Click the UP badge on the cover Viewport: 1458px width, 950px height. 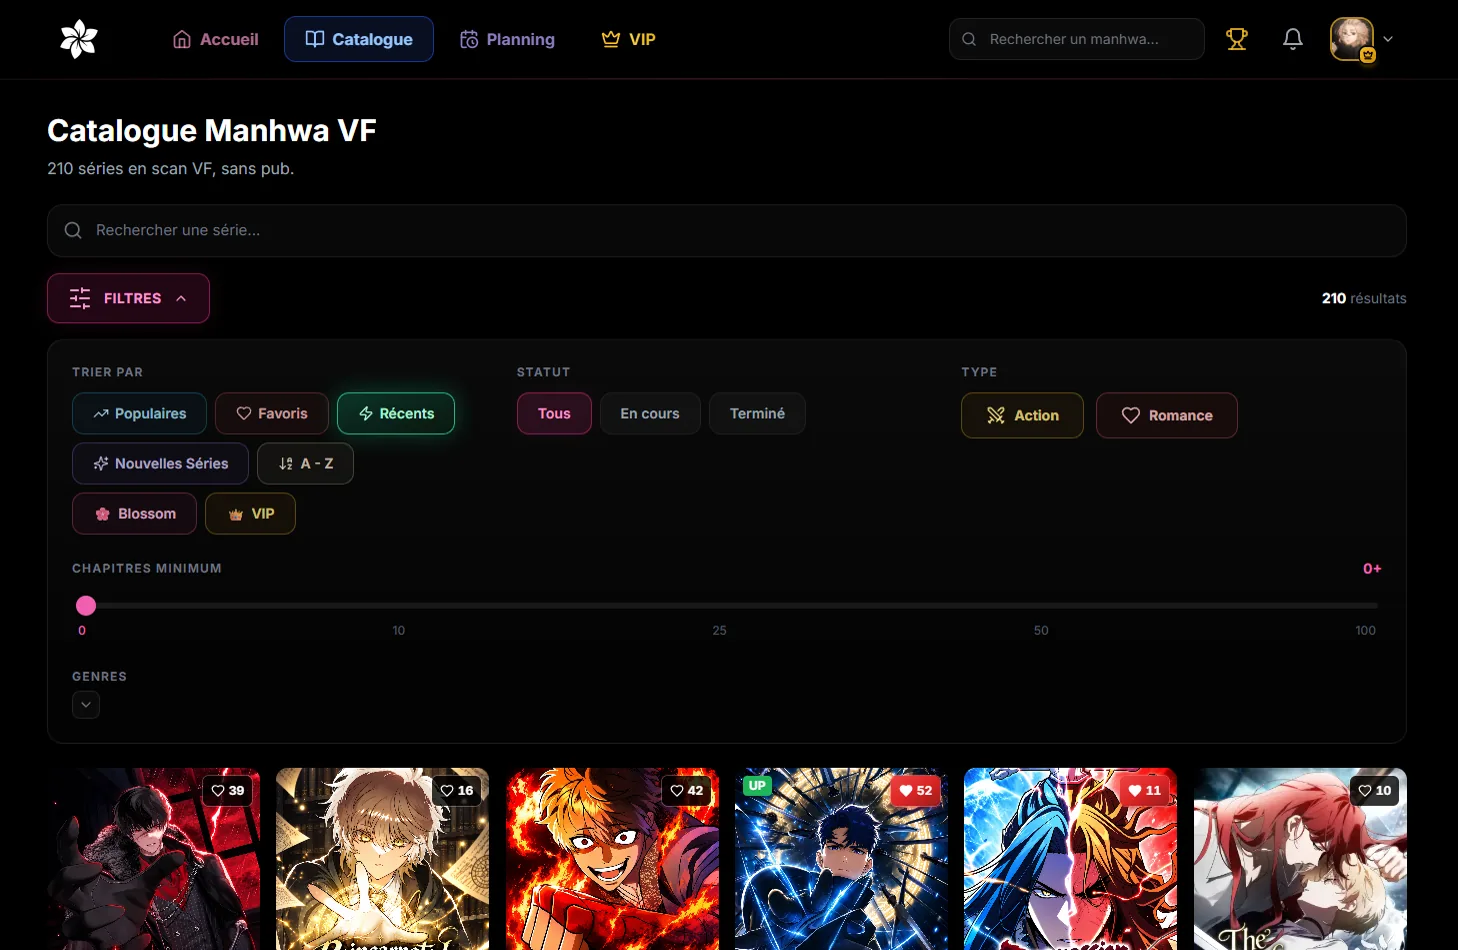click(757, 785)
